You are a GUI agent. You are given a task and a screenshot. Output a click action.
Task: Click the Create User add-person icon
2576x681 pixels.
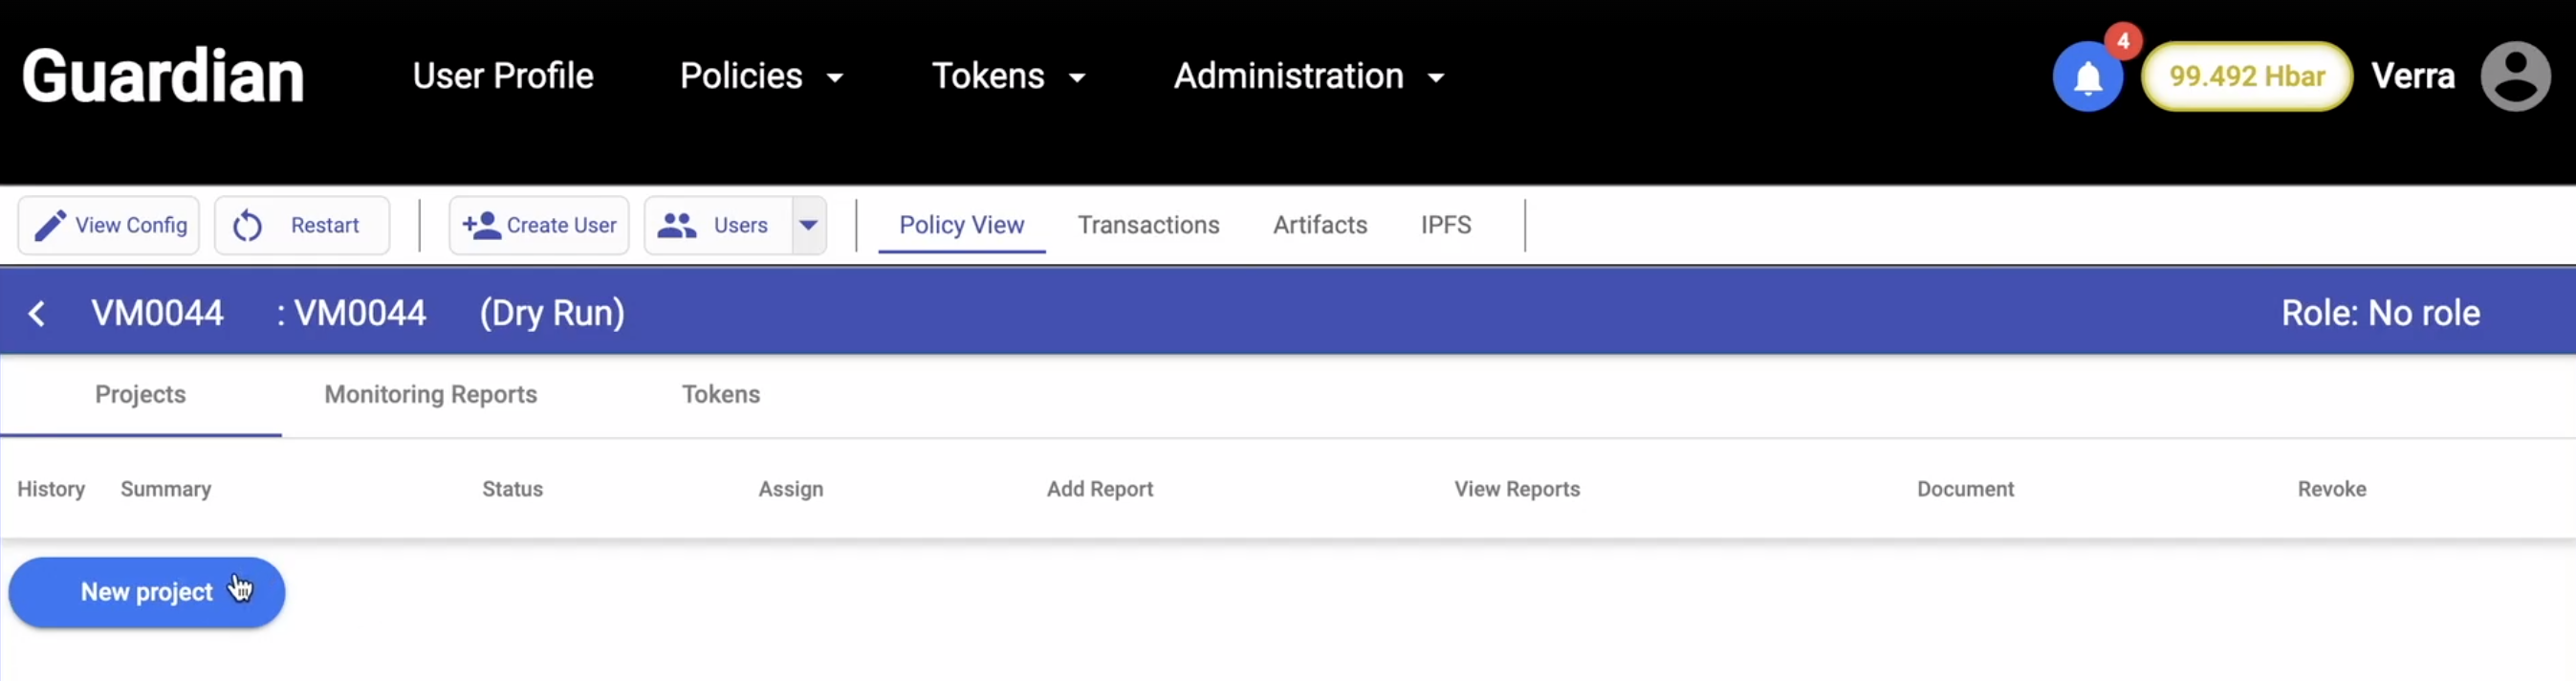pos(481,226)
